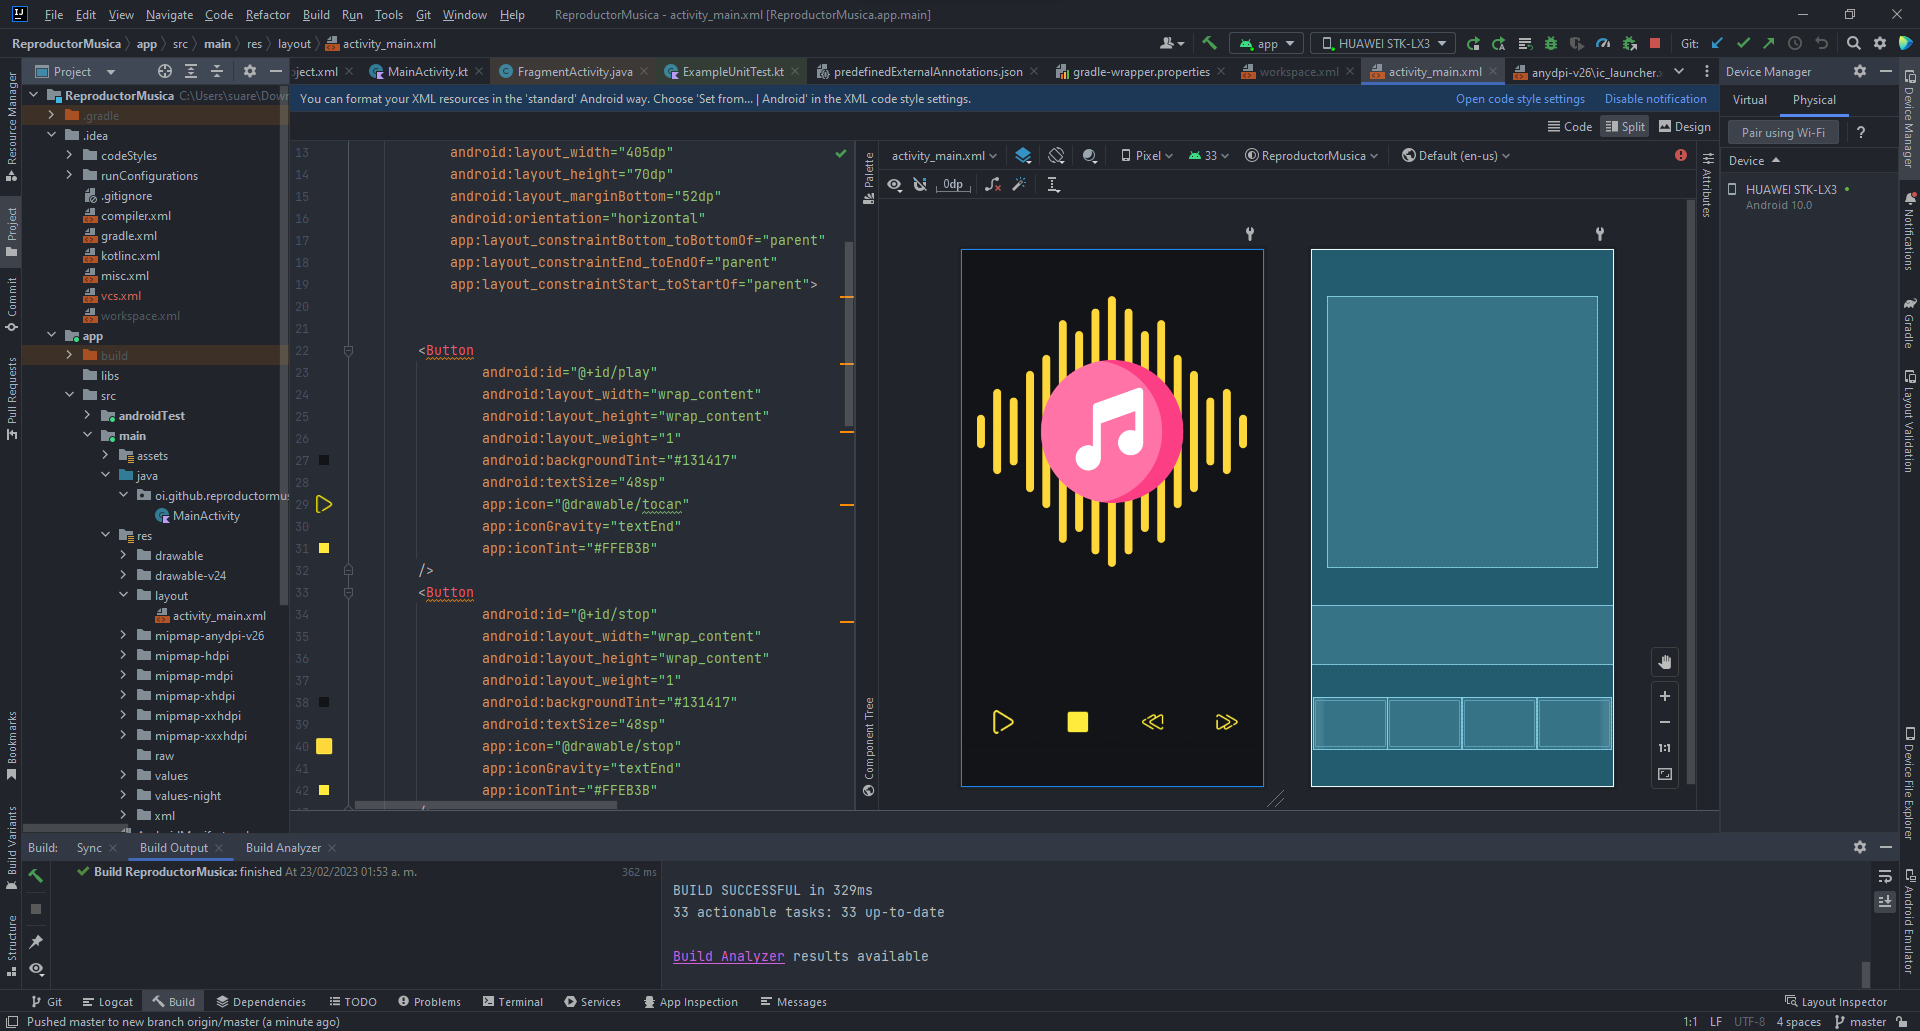
Task: Click Pair using Wi-Fi button
Action: (x=1783, y=132)
